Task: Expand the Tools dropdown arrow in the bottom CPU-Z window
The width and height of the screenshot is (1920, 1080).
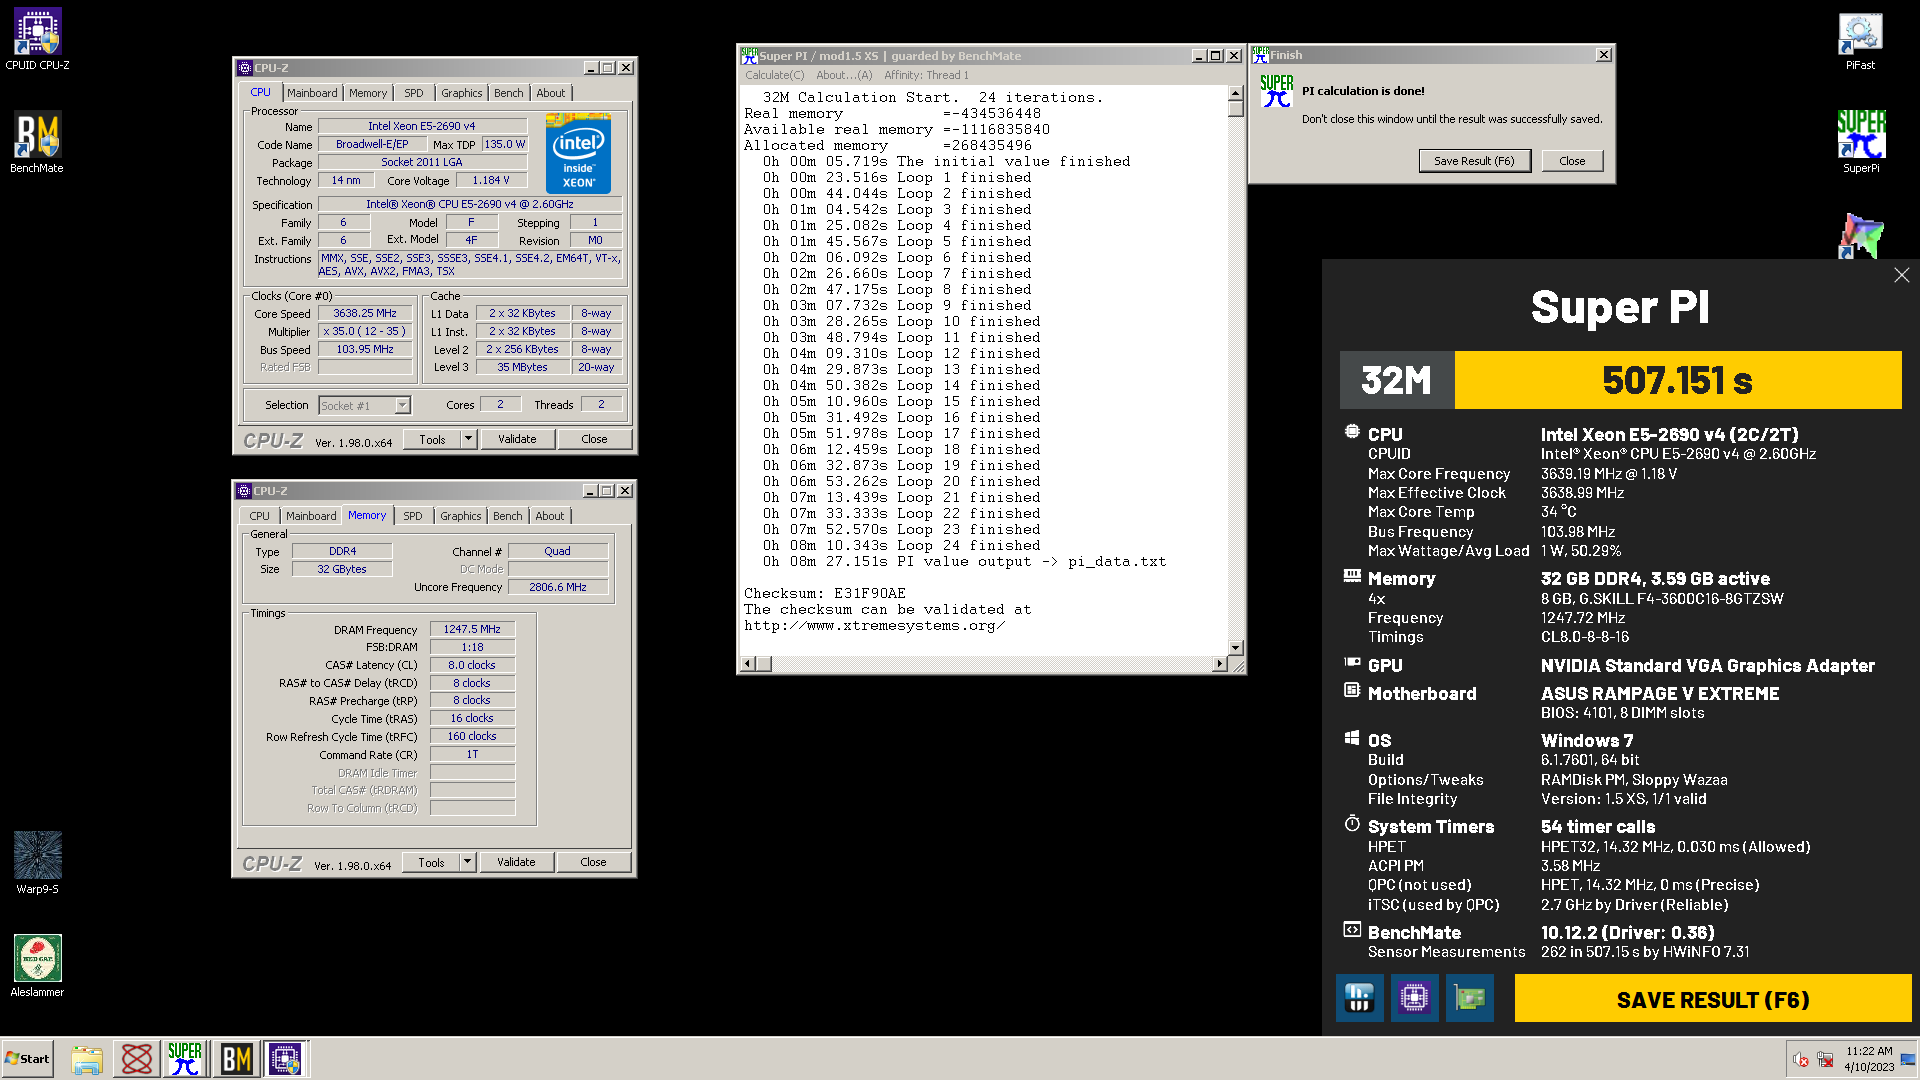Action: click(467, 862)
